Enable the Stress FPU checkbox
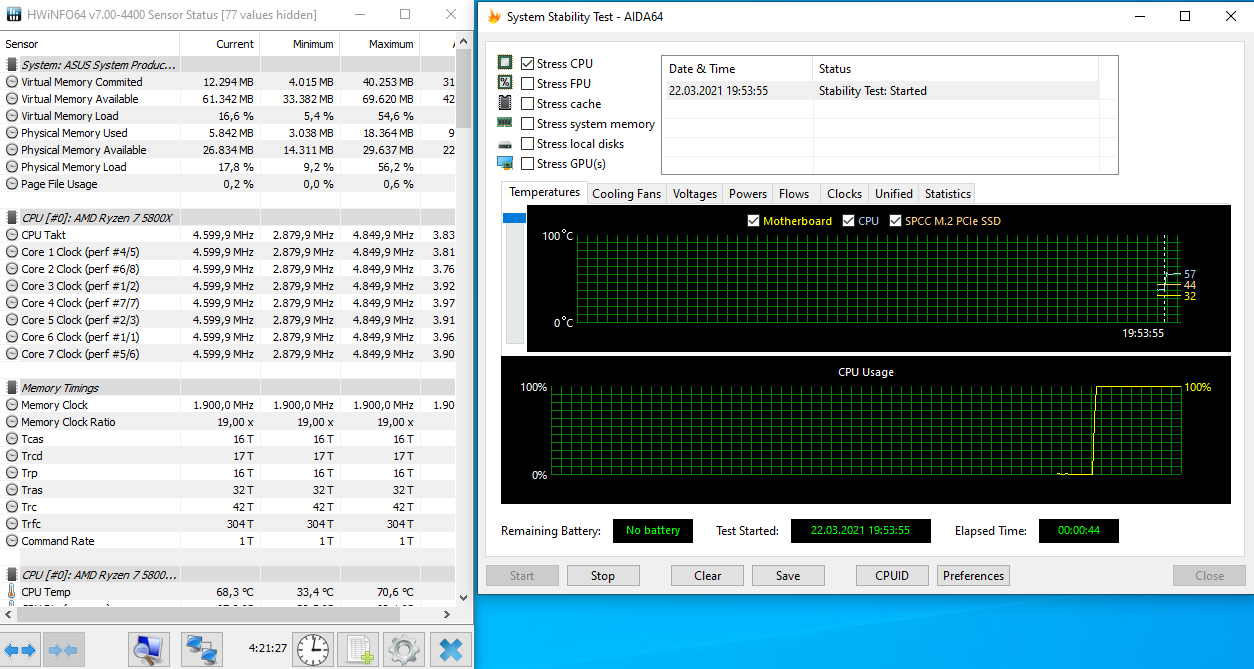Image resolution: width=1254 pixels, height=669 pixels. 527,83
